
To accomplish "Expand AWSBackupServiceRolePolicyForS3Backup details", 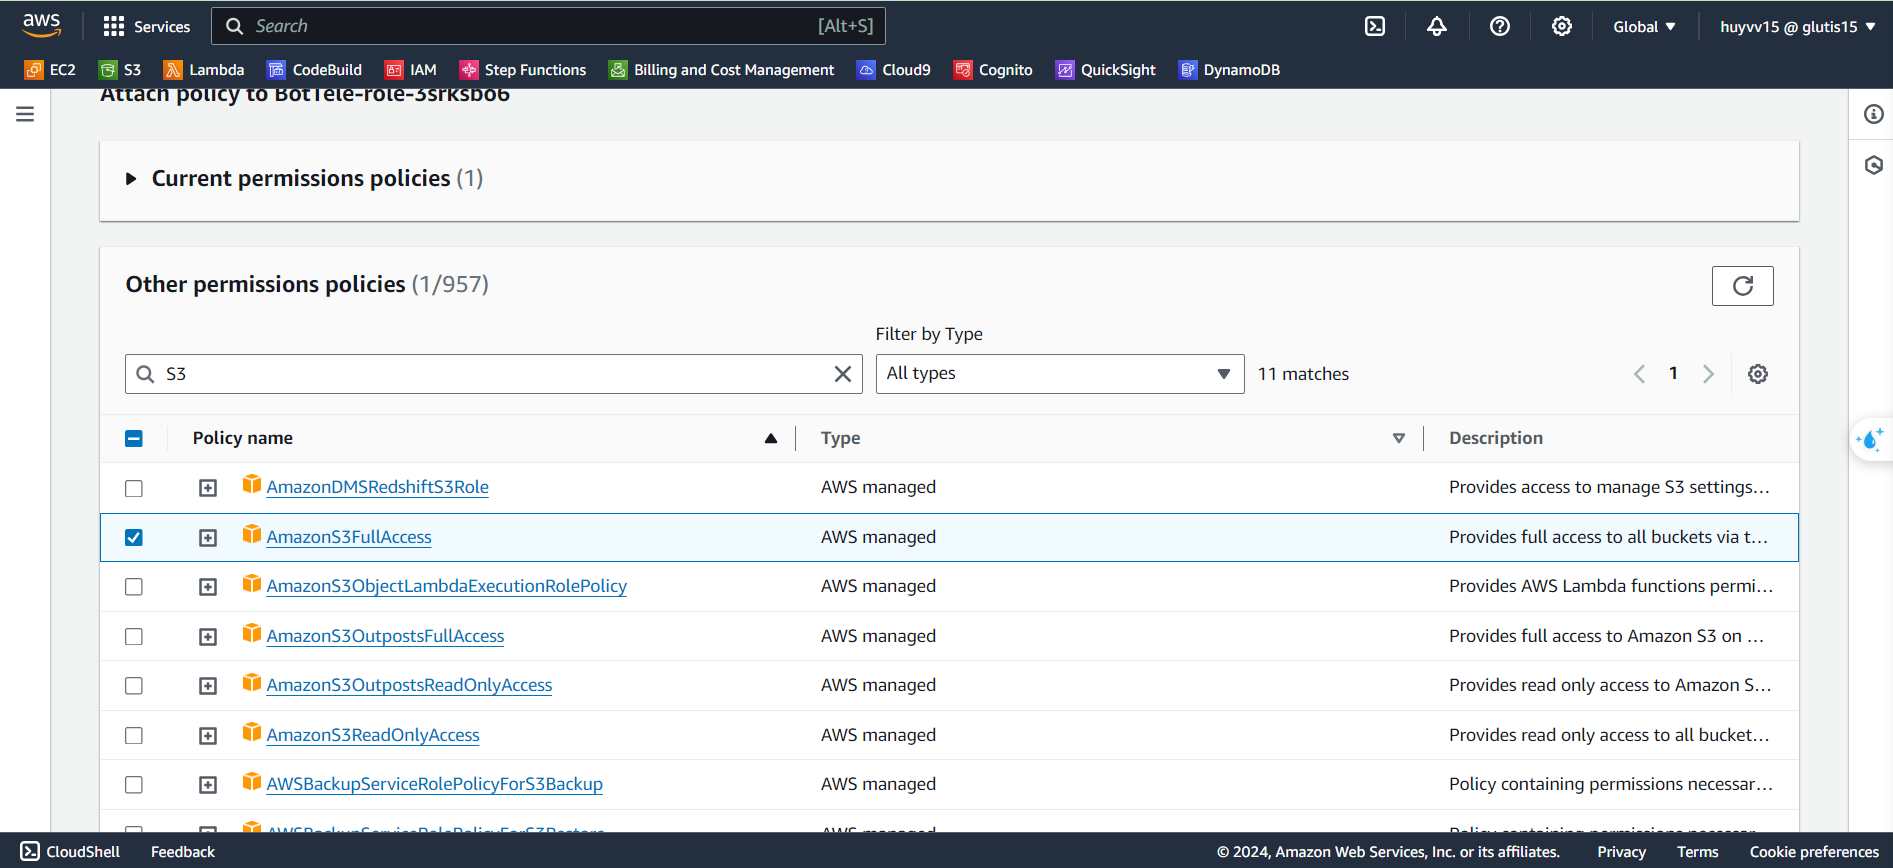I will click(x=207, y=785).
